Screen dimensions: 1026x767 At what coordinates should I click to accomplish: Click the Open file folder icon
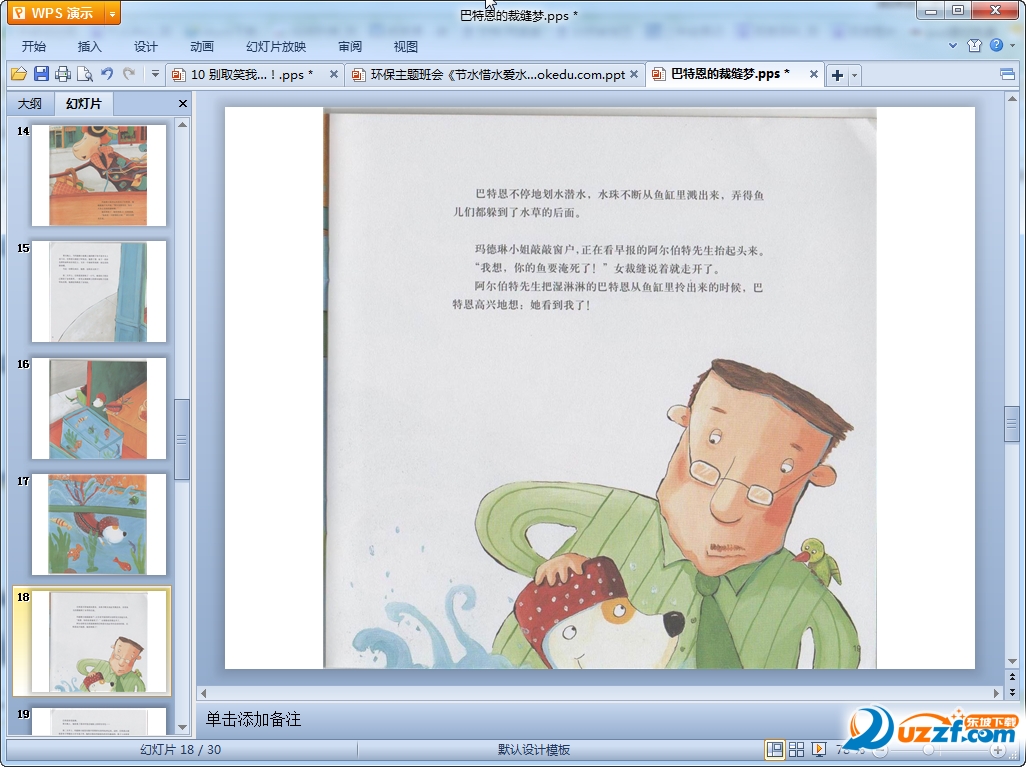(x=19, y=74)
